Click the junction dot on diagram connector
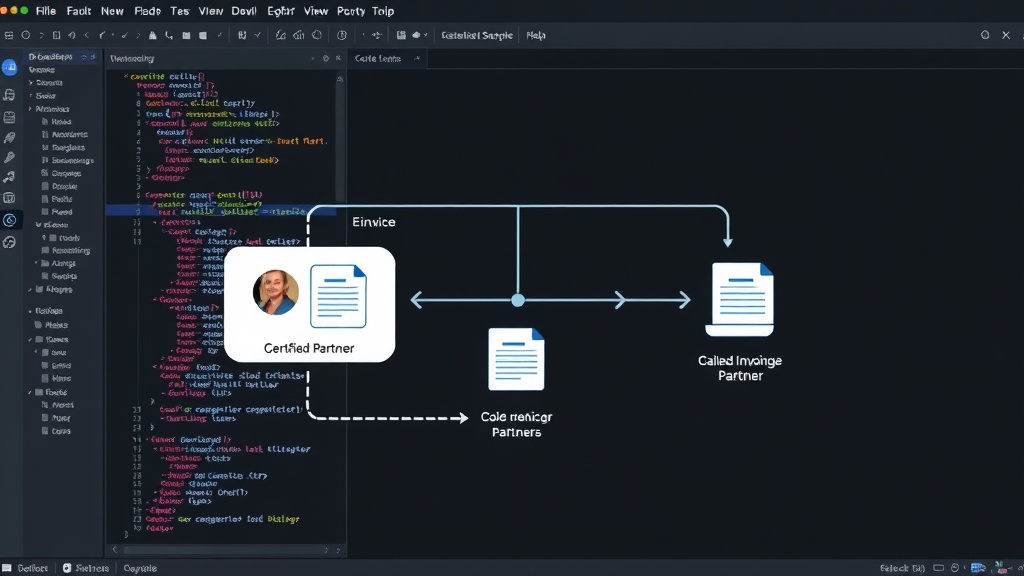Viewport: 1024px width, 576px height. (x=518, y=300)
